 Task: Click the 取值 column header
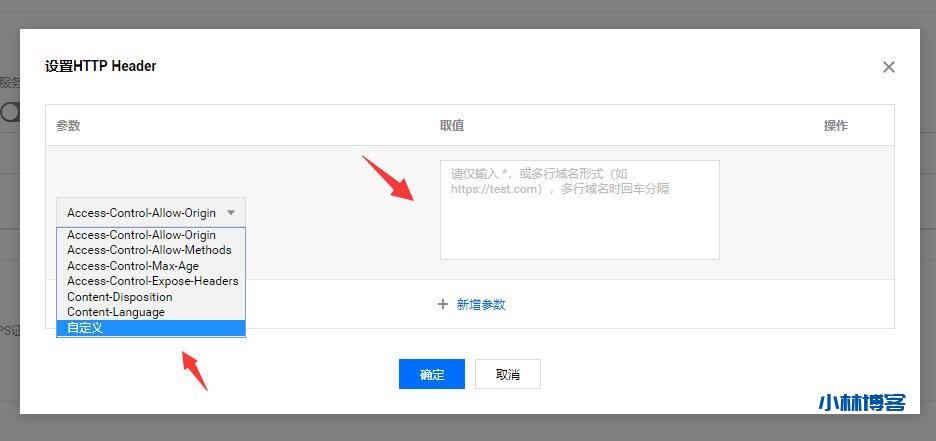pyautogui.click(x=452, y=126)
